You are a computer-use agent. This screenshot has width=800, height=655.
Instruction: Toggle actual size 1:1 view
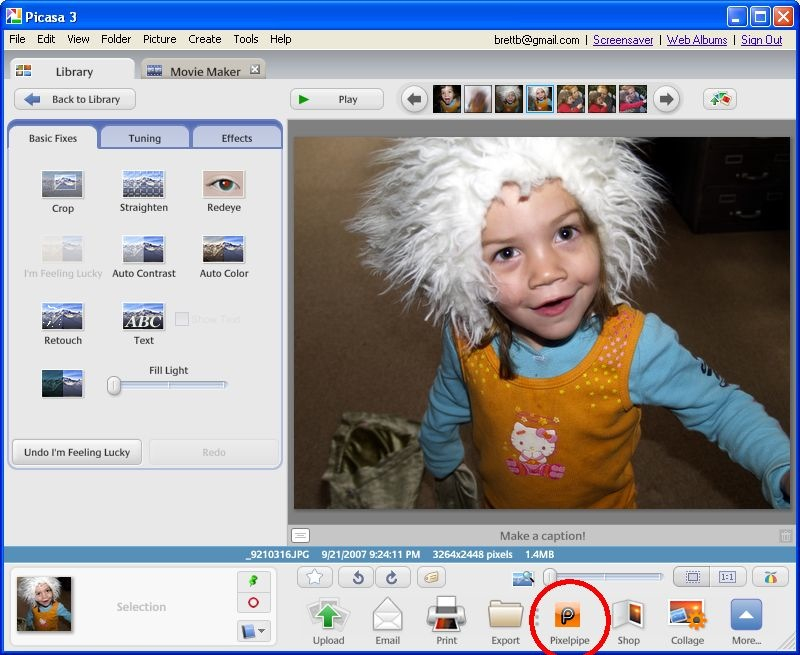[x=727, y=577]
